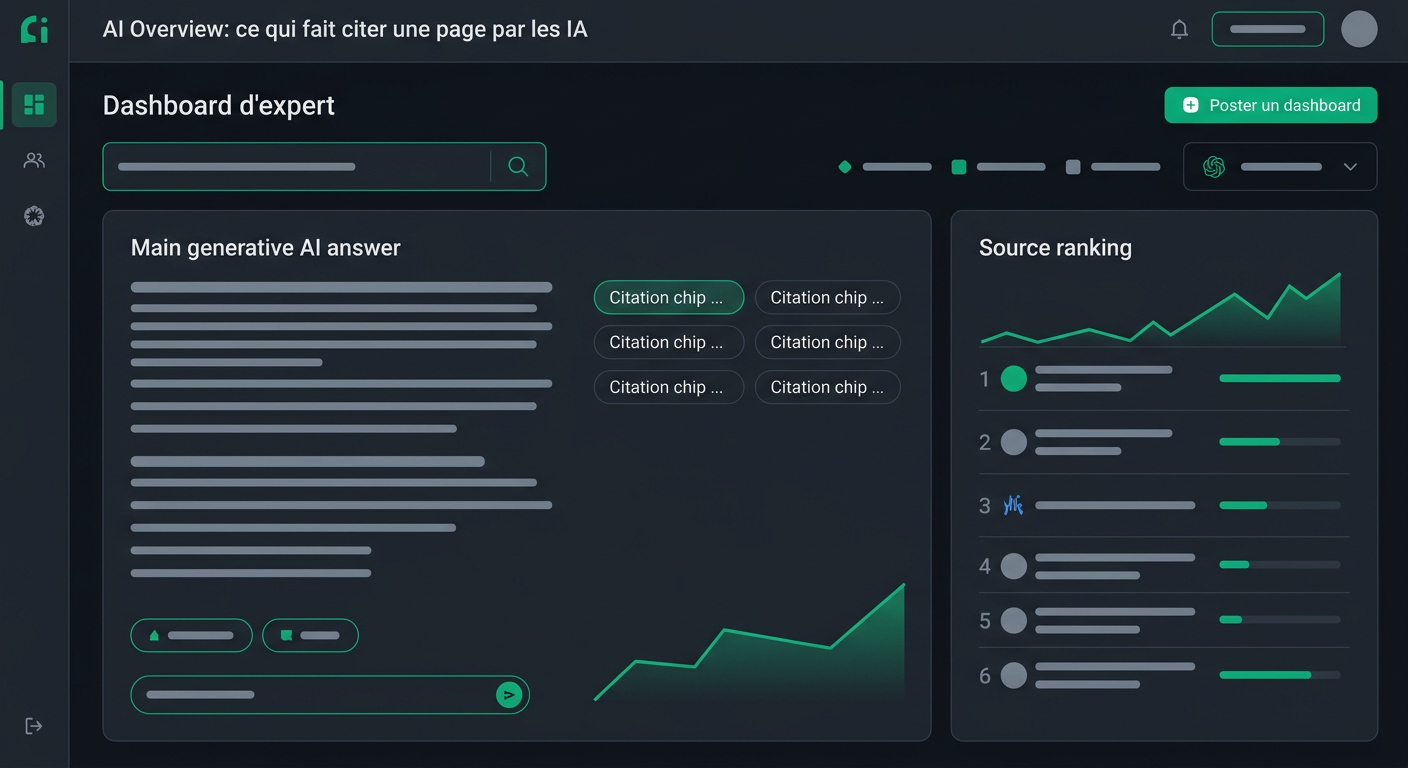1408x768 pixels.
Task: Focus the prompt input under the answer
Action: coord(330,695)
